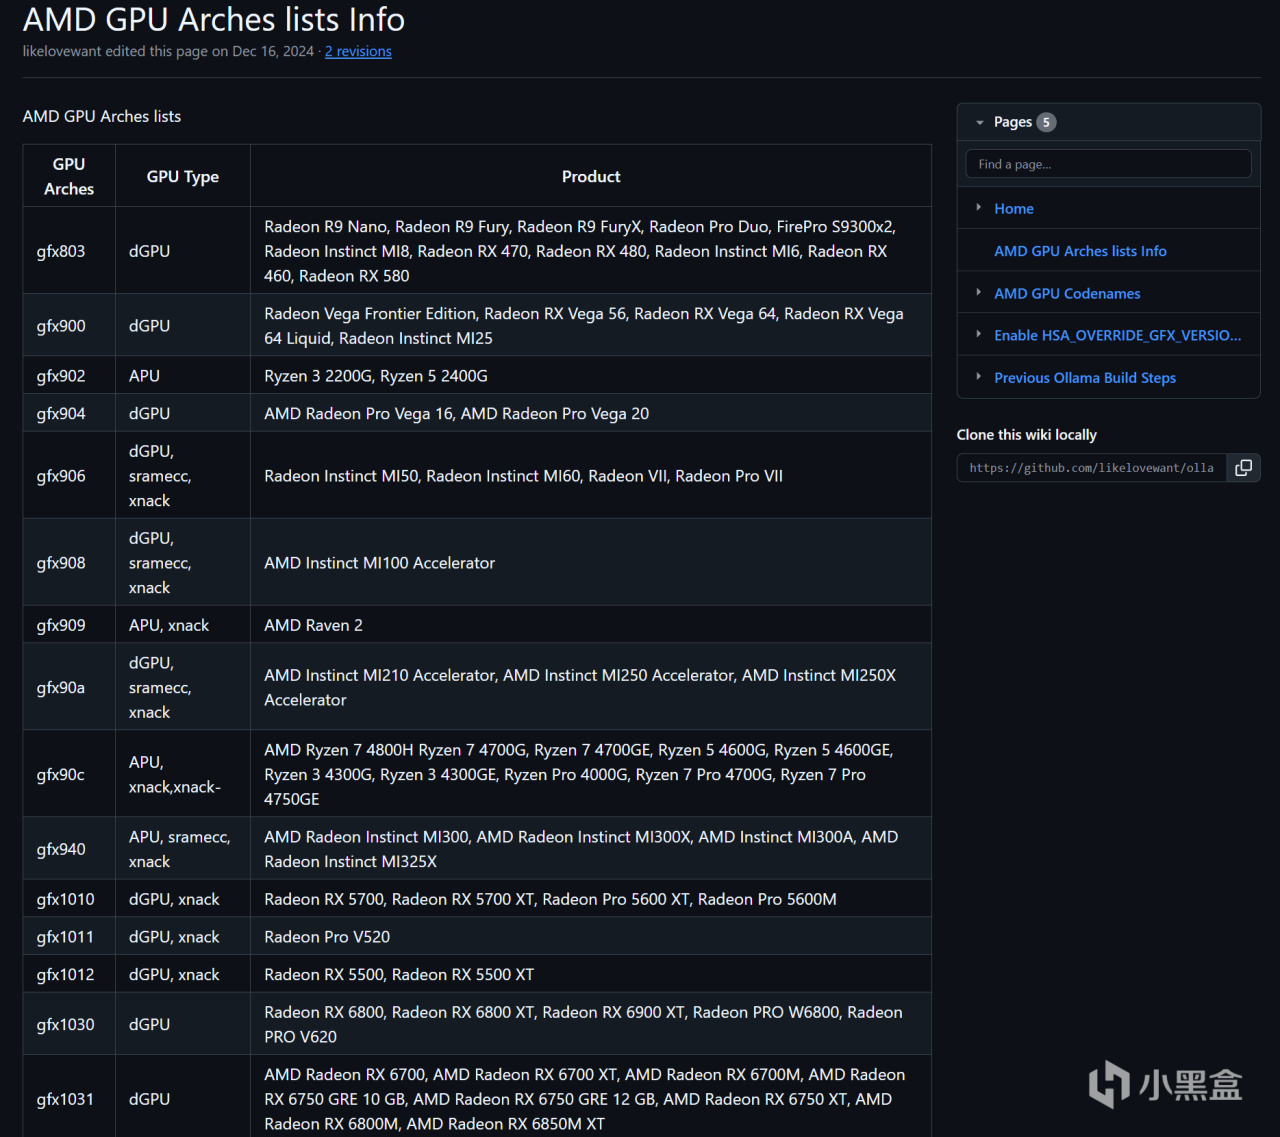This screenshot has height=1137, width=1280.
Task: Click the gfx940 table cell
Action: point(69,849)
